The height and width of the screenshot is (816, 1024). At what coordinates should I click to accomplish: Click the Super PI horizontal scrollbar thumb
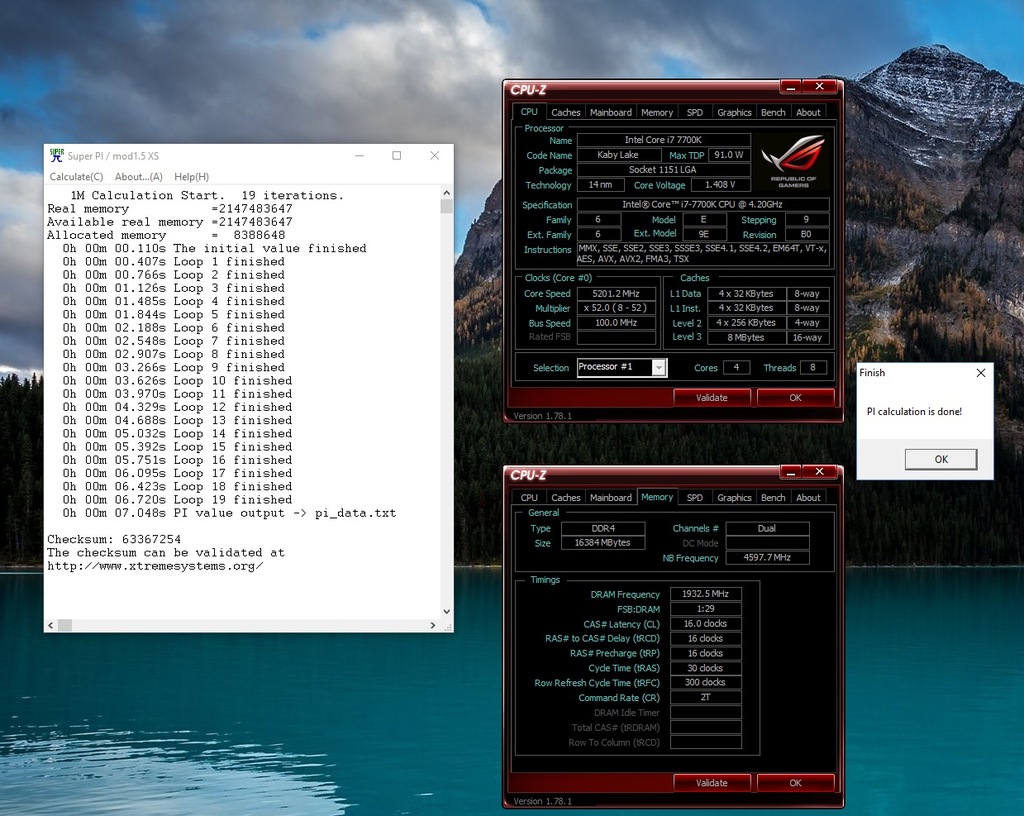pos(65,625)
